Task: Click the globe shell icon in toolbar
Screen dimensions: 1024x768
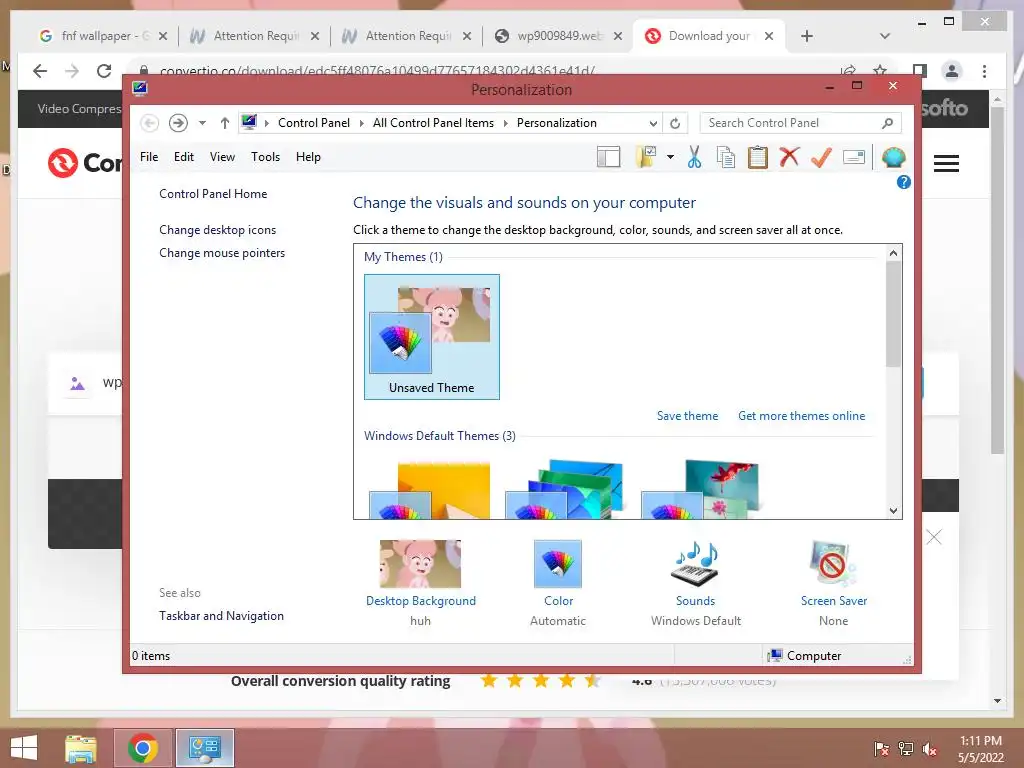Action: click(893, 157)
